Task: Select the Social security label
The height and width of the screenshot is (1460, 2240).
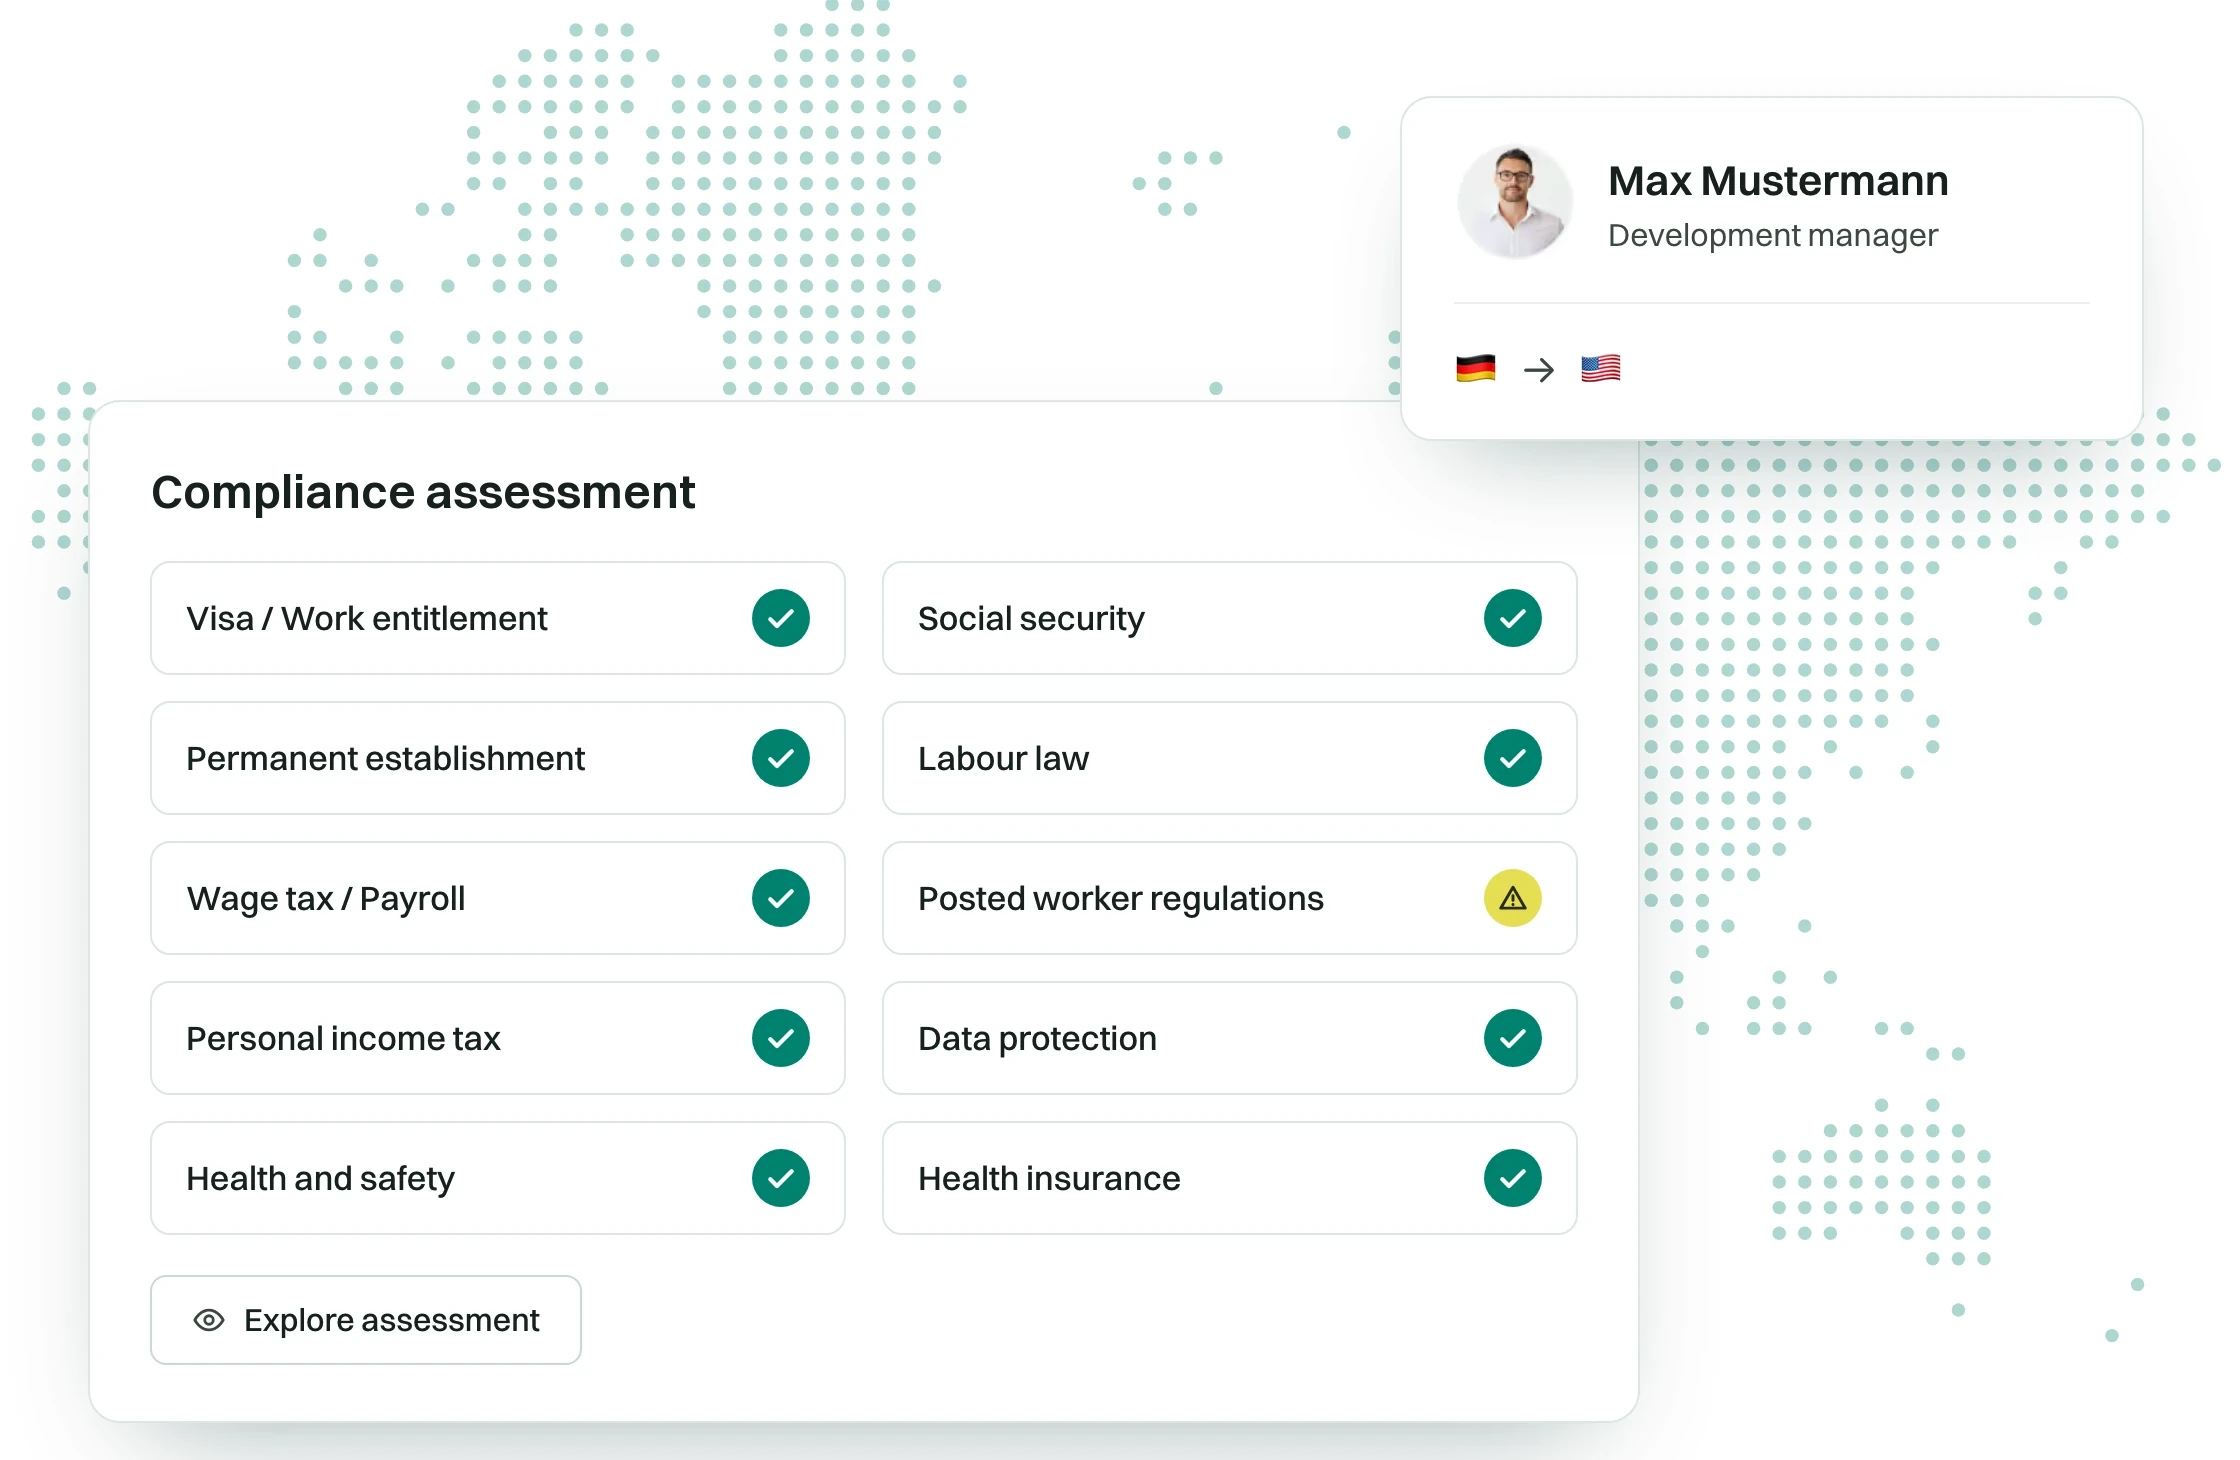Action: 1031,619
